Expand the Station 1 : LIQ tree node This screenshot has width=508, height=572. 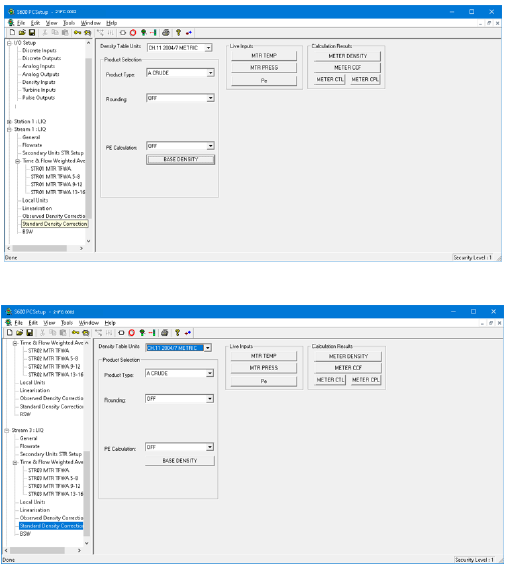pos(9,121)
